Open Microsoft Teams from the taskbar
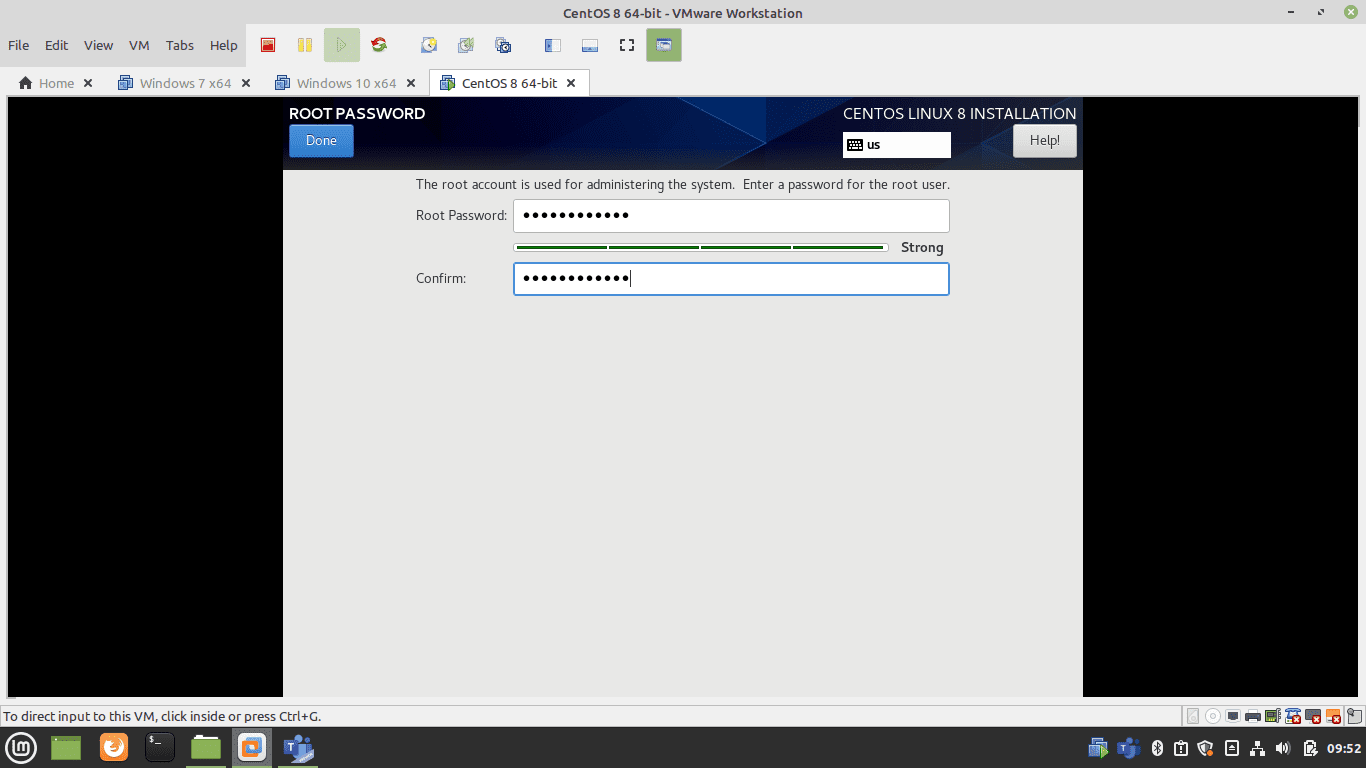 [298, 747]
